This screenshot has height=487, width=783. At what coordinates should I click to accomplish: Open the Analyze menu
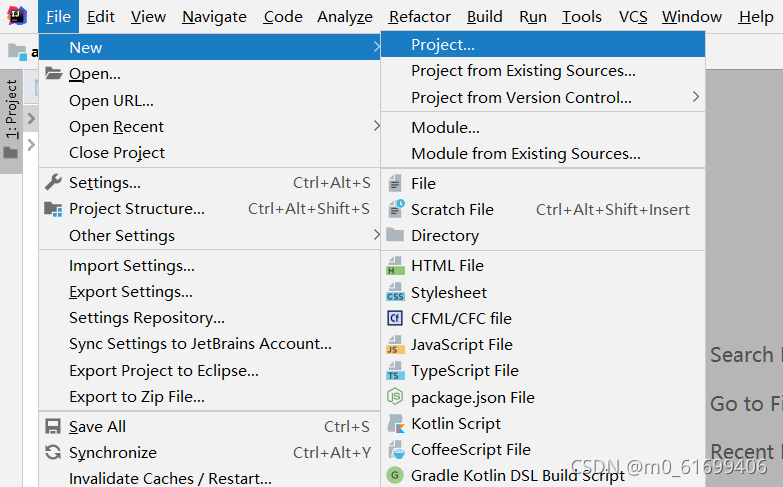coord(345,16)
